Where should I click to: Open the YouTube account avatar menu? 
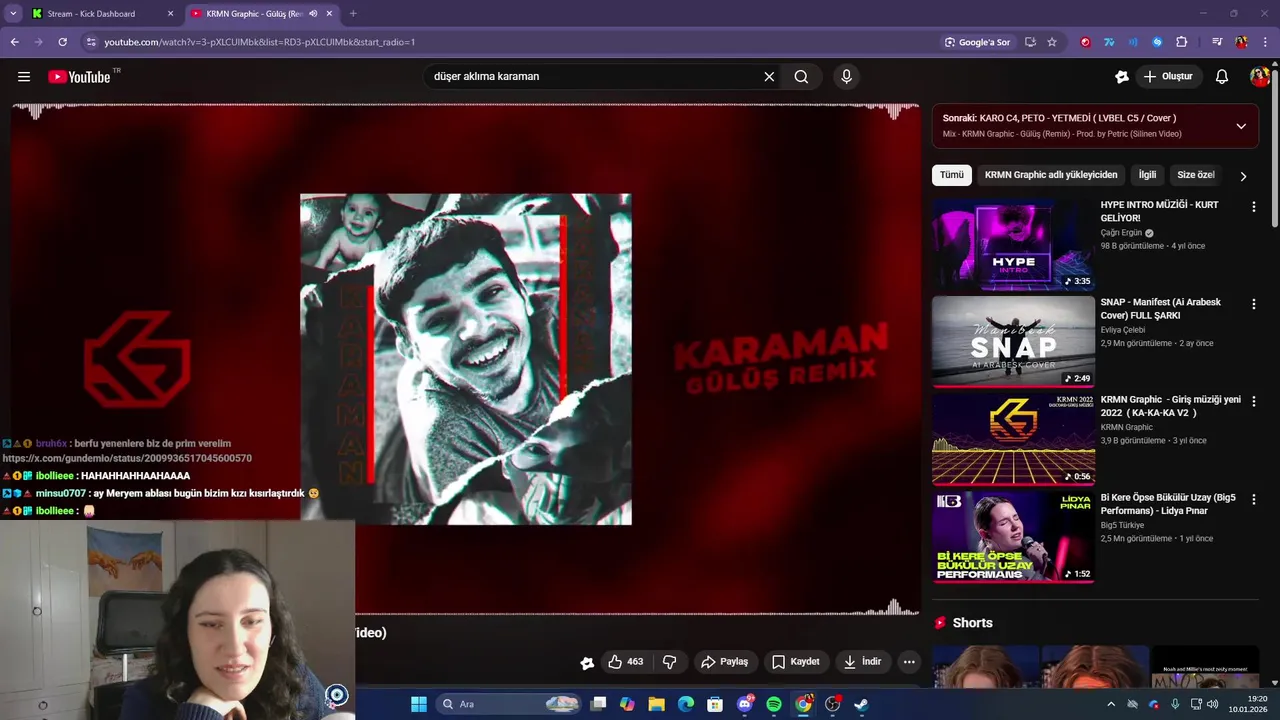pos(1259,77)
